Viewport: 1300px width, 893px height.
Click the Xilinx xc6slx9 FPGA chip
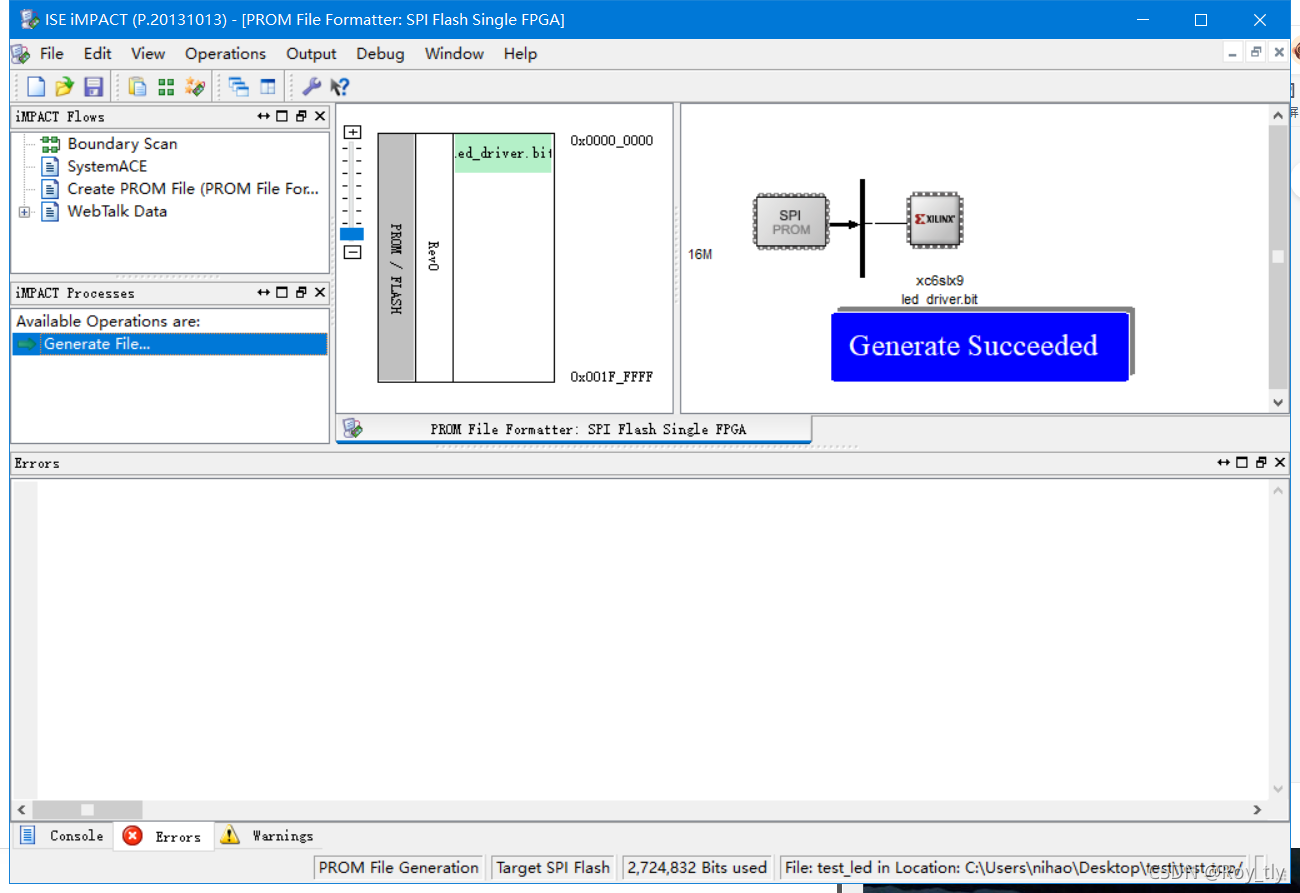934,219
